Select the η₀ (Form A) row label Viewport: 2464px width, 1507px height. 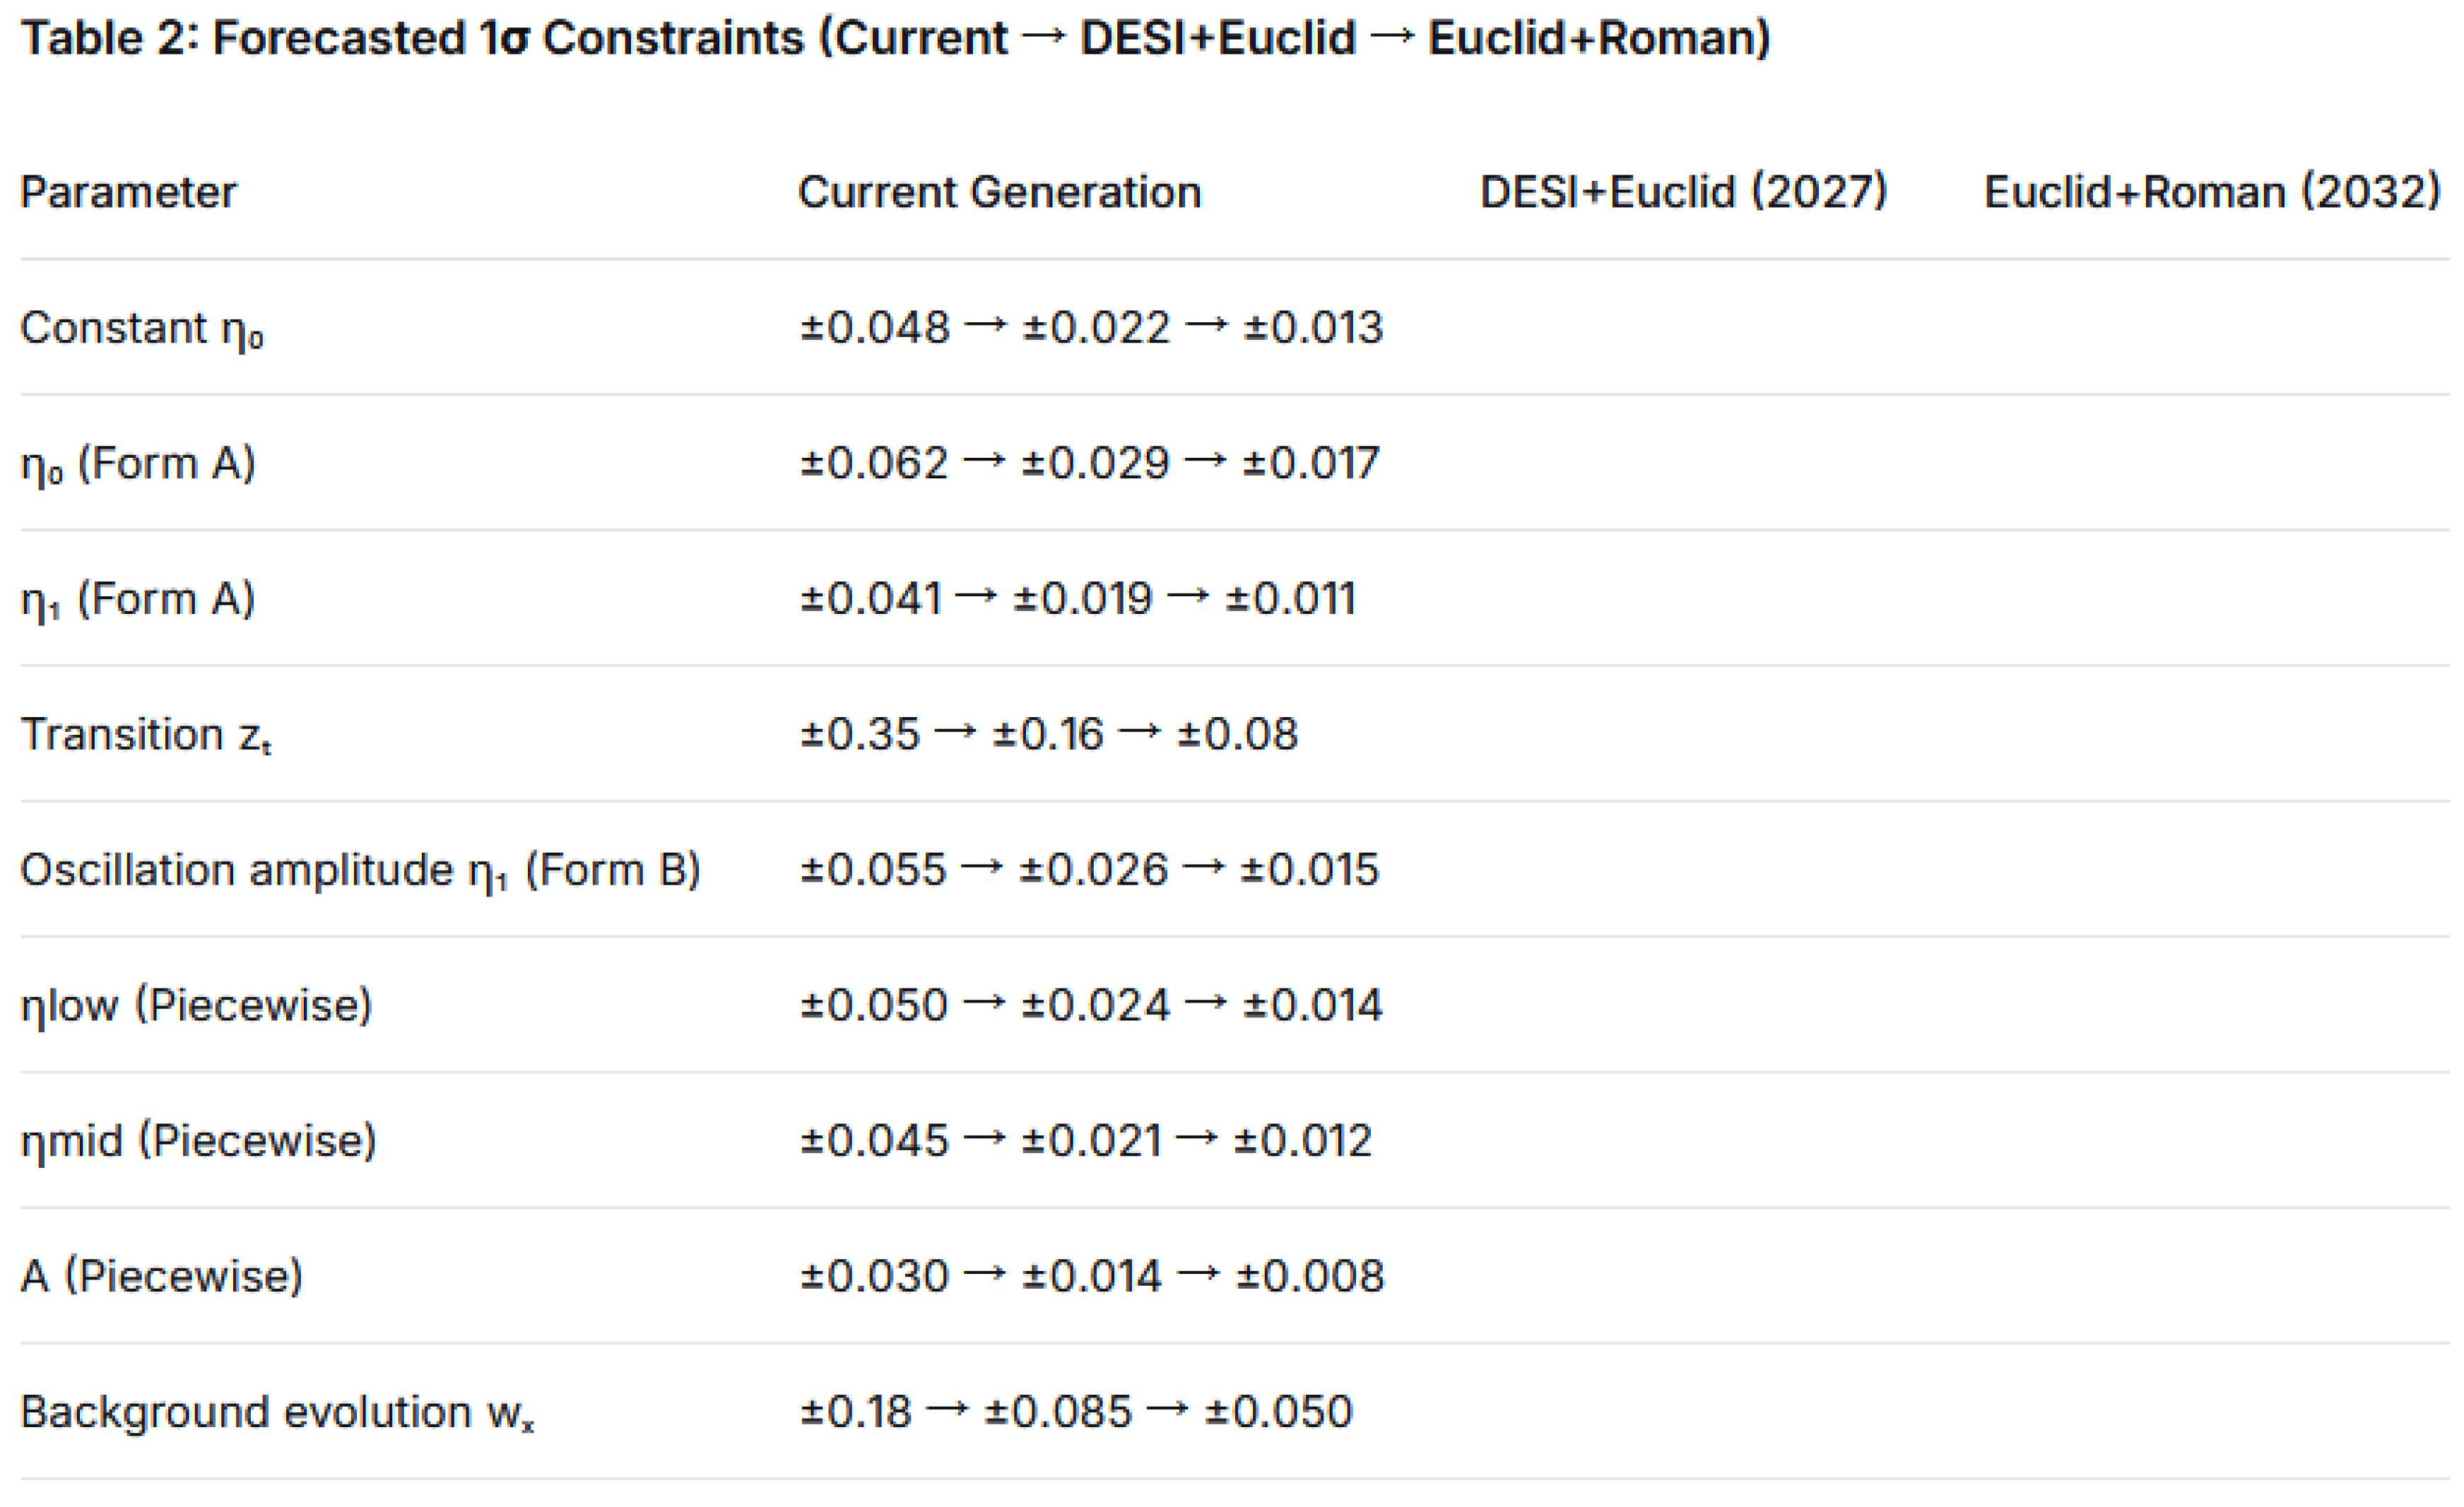(x=138, y=464)
